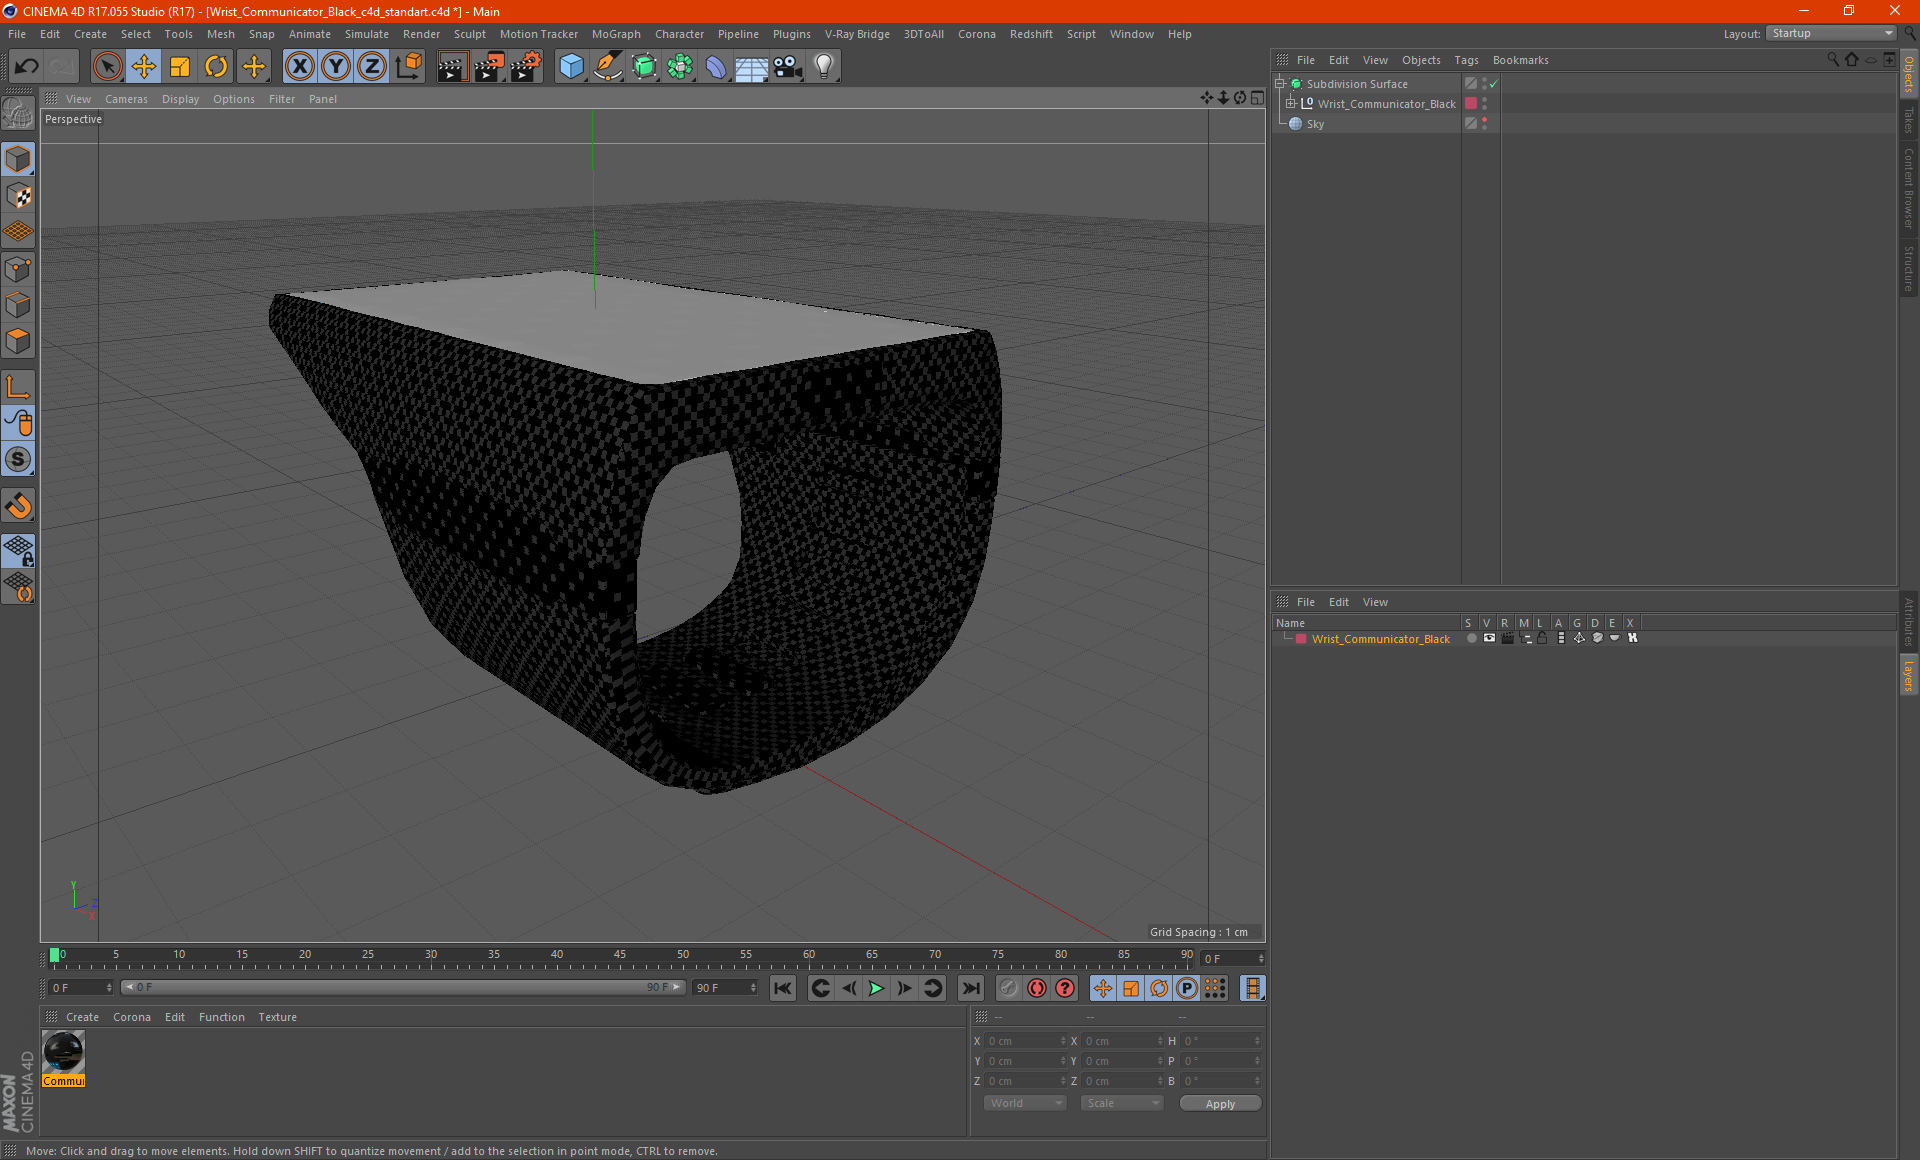Toggle Subdivision Surface enable checkmark

1493,84
